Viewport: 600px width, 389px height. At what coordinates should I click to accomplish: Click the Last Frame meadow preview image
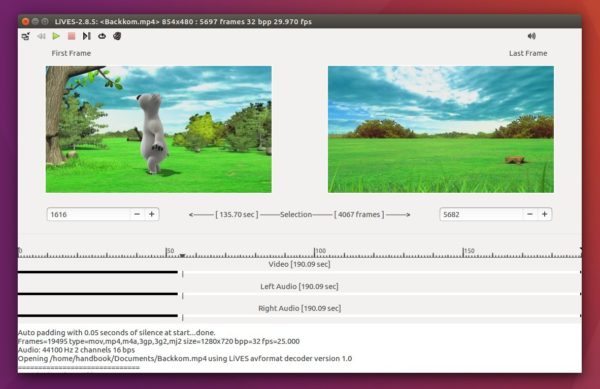click(x=441, y=129)
